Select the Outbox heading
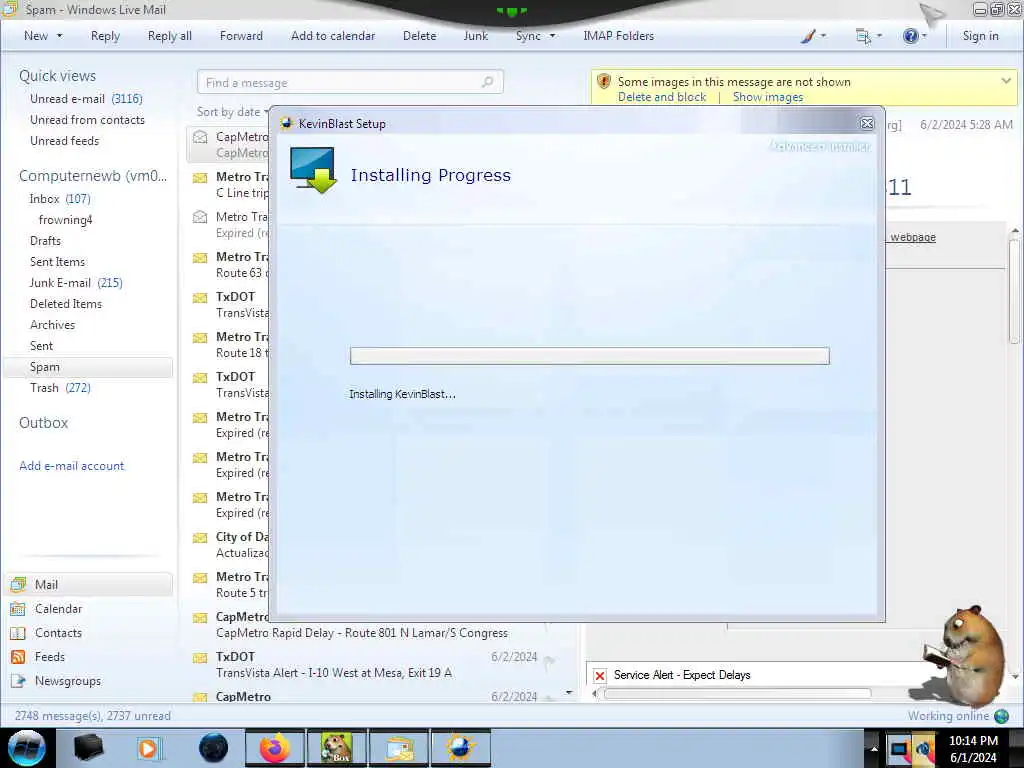This screenshot has width=1024, height=768. 44,423
